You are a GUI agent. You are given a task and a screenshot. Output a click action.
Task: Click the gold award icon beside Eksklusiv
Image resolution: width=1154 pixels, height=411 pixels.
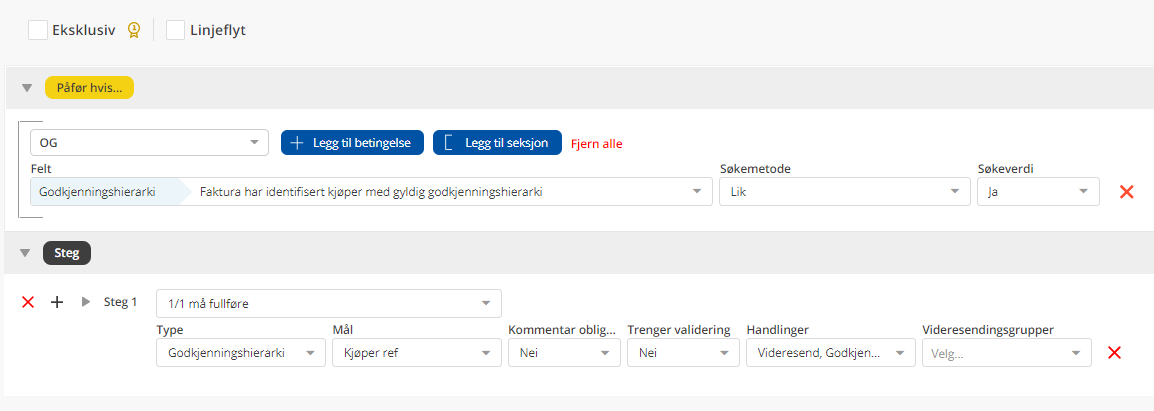coord(133,30)
